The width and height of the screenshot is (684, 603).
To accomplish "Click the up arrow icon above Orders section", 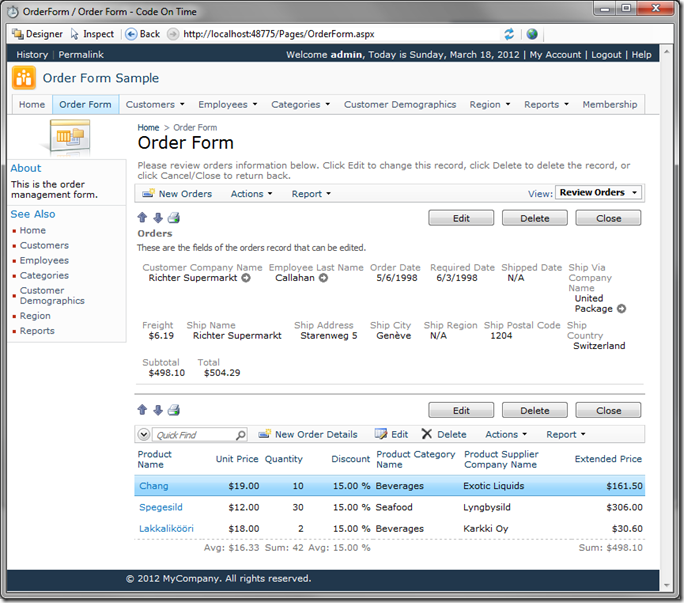I will [142, 218].
